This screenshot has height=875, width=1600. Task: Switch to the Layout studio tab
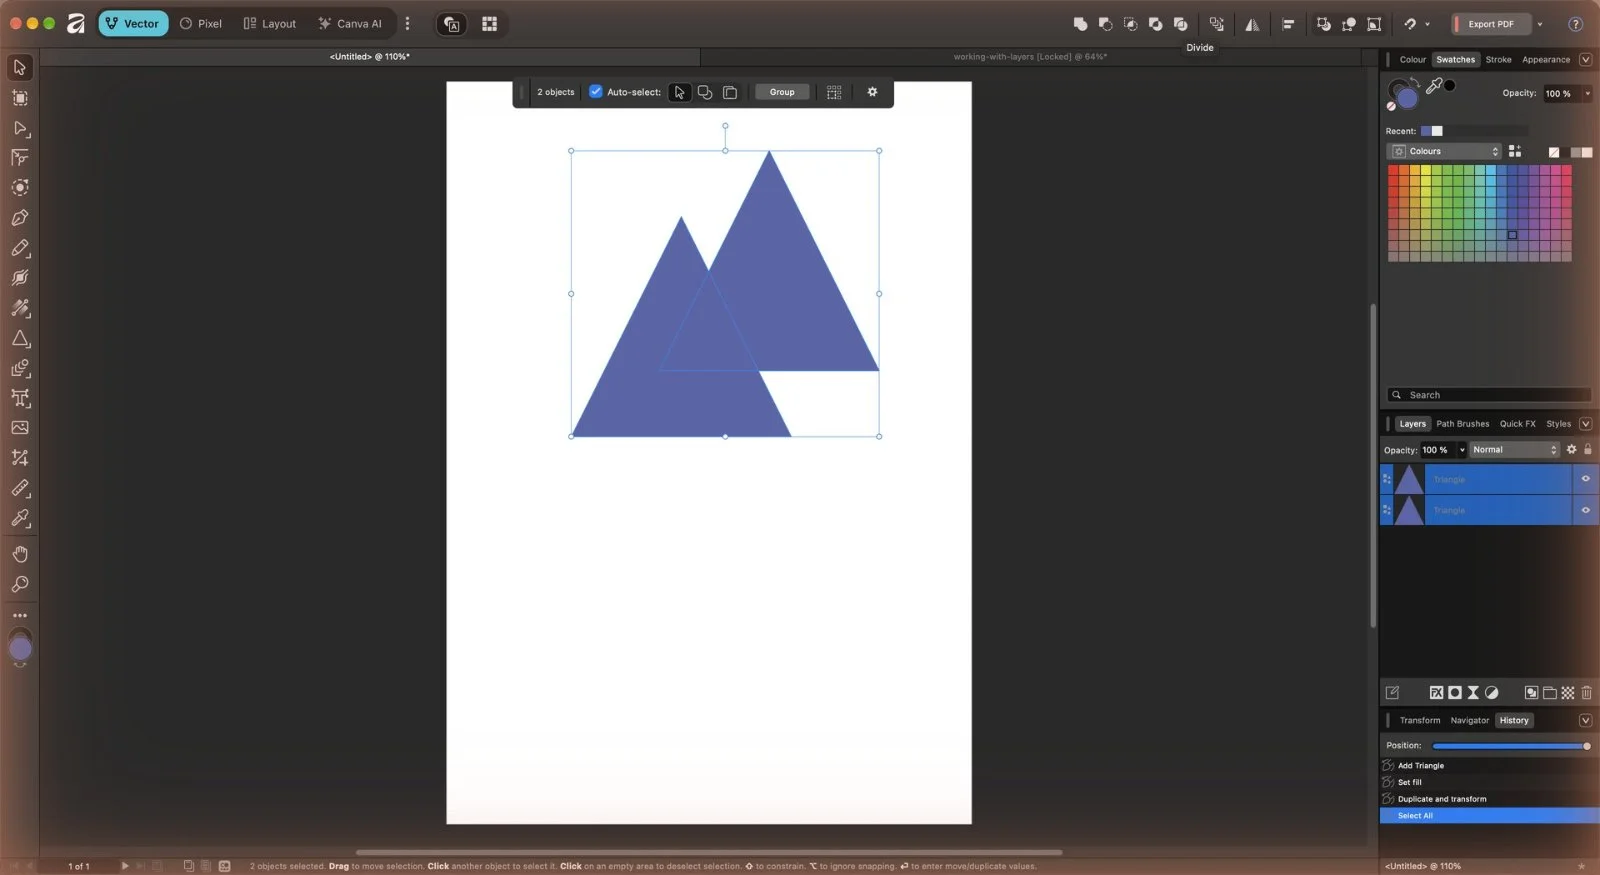(270, 24)
